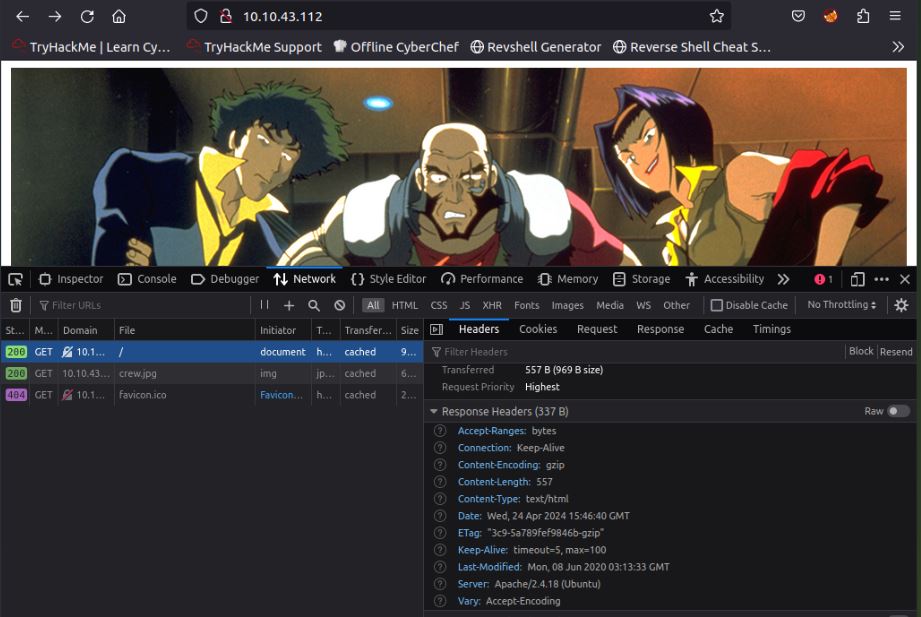
Task: Open the Cookies details tab
Action: click(x=538, y=329)
